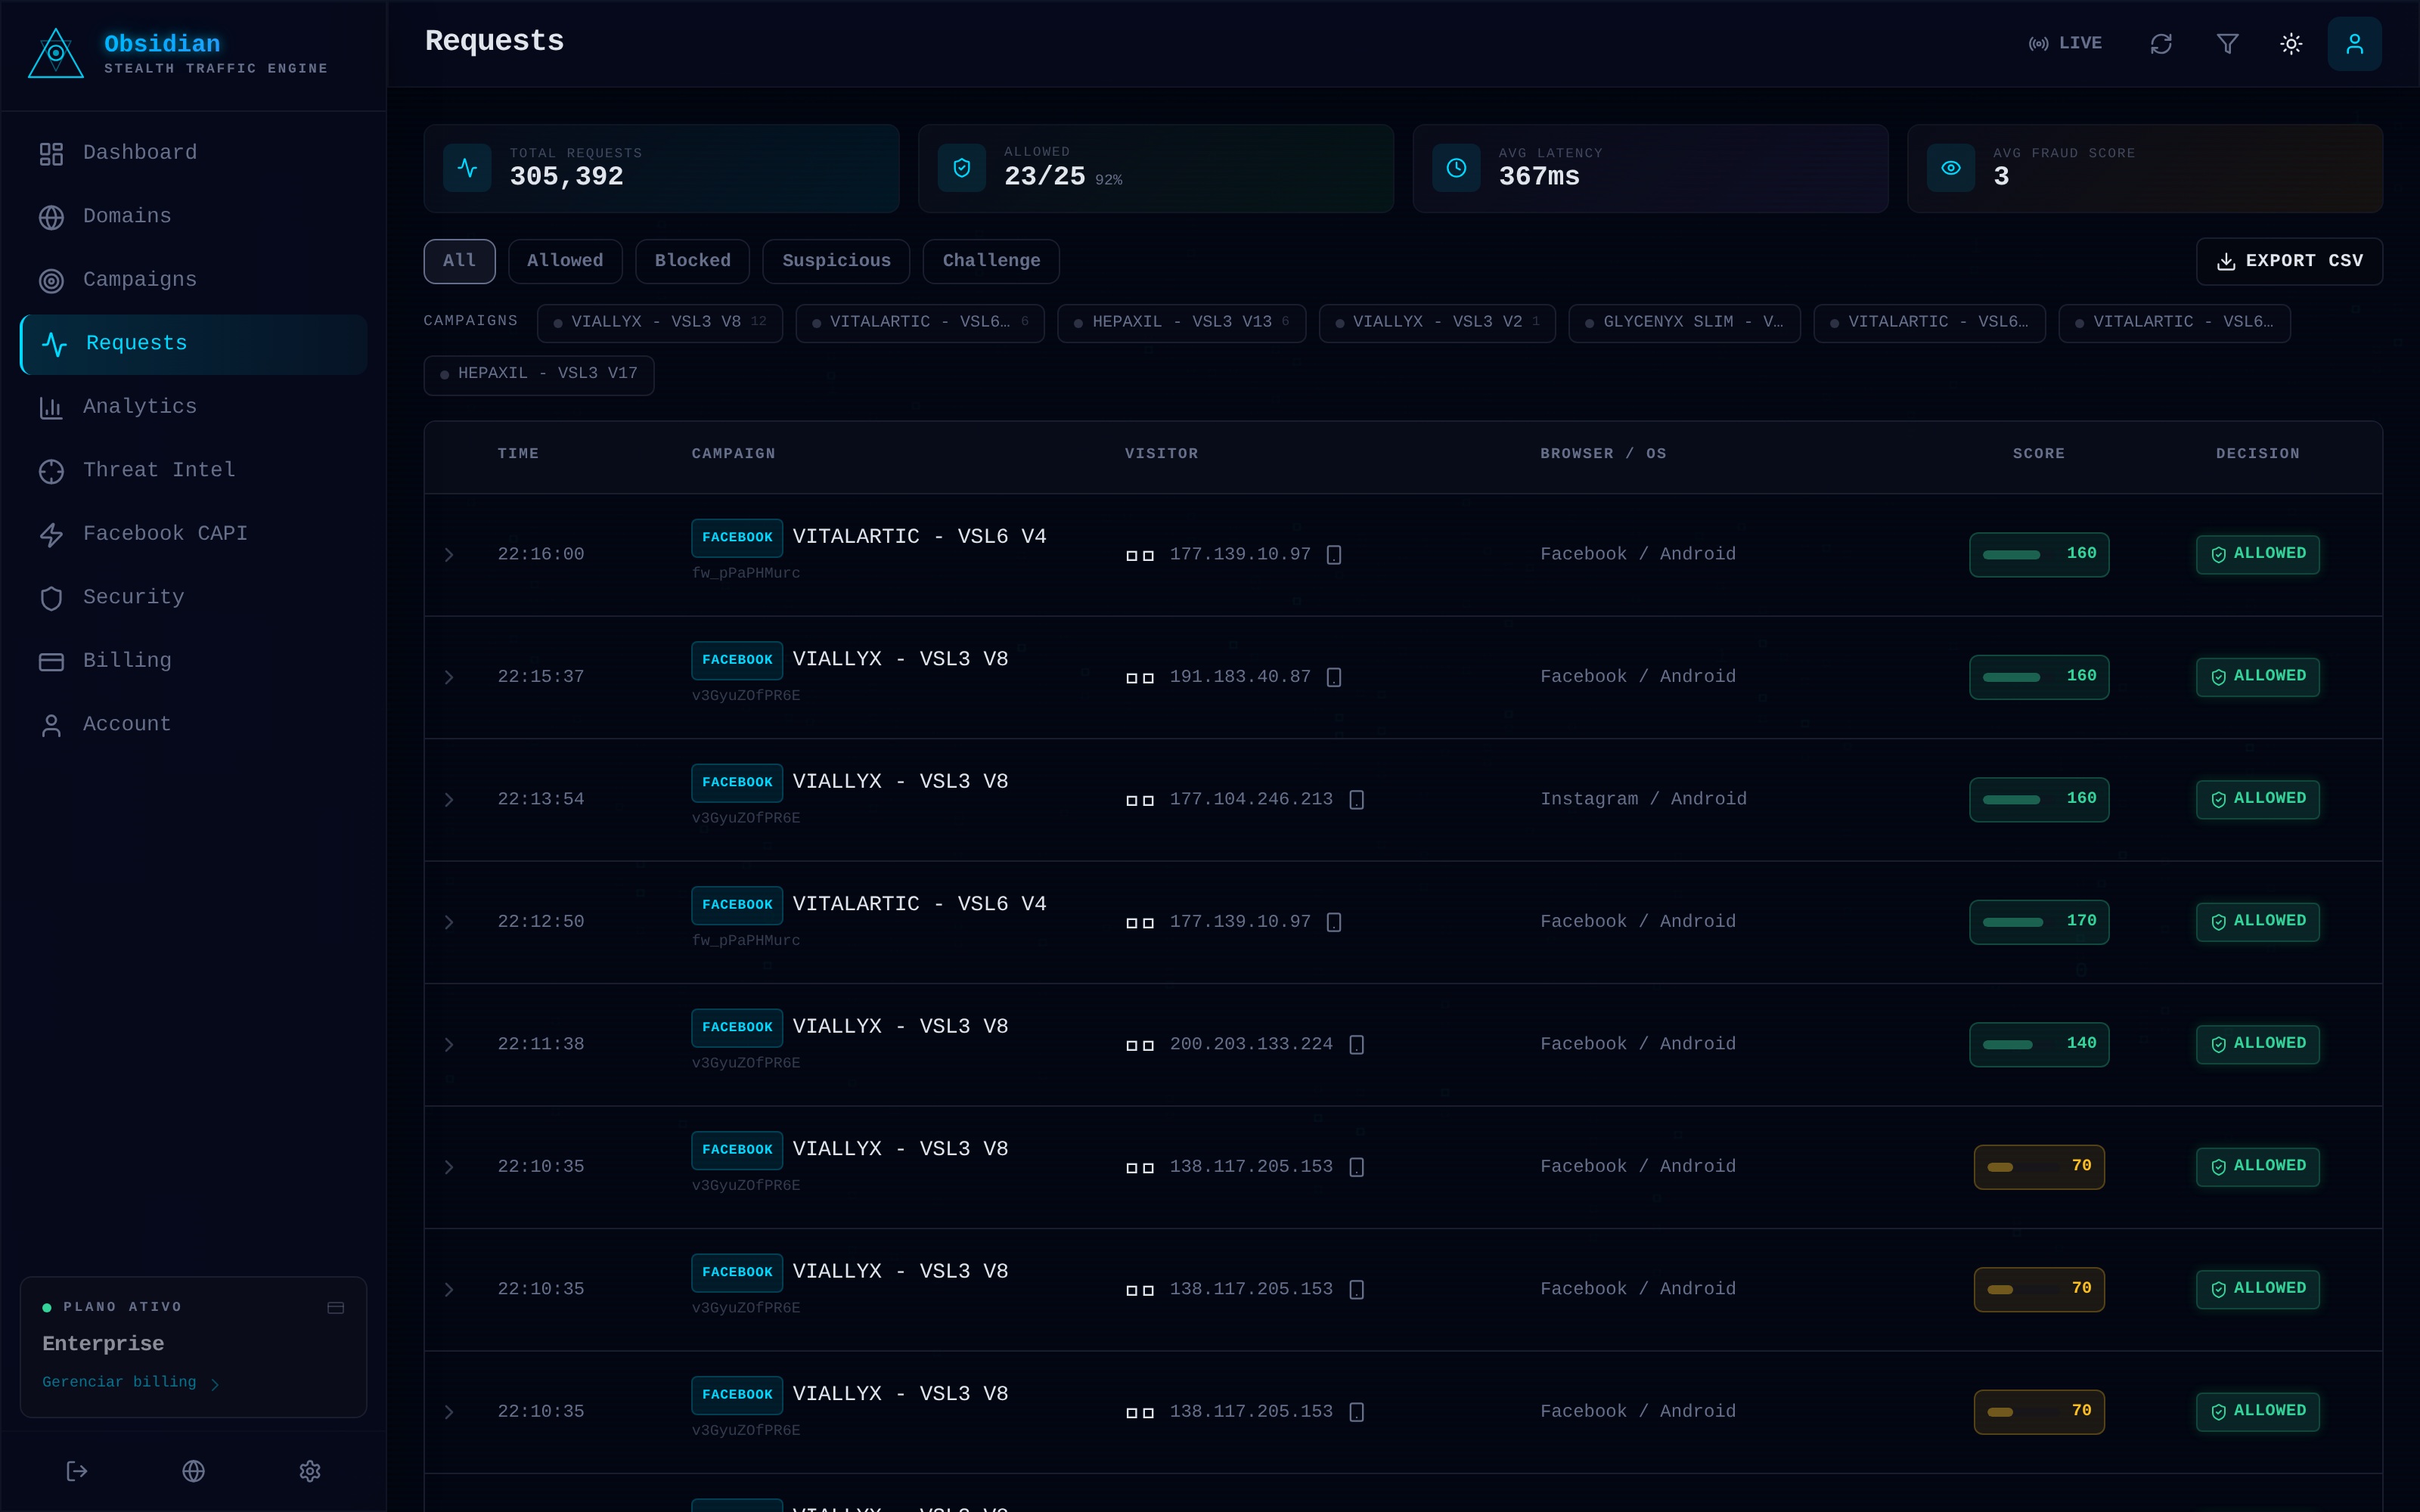This screenshot has width=2420, height=1512.
Task: Click the Total Requests value 305,392
Action: pos(566,177)
